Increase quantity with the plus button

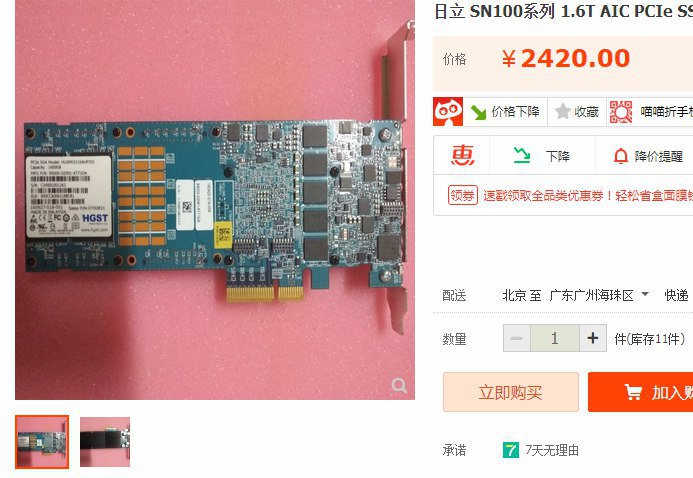point(593,338)
